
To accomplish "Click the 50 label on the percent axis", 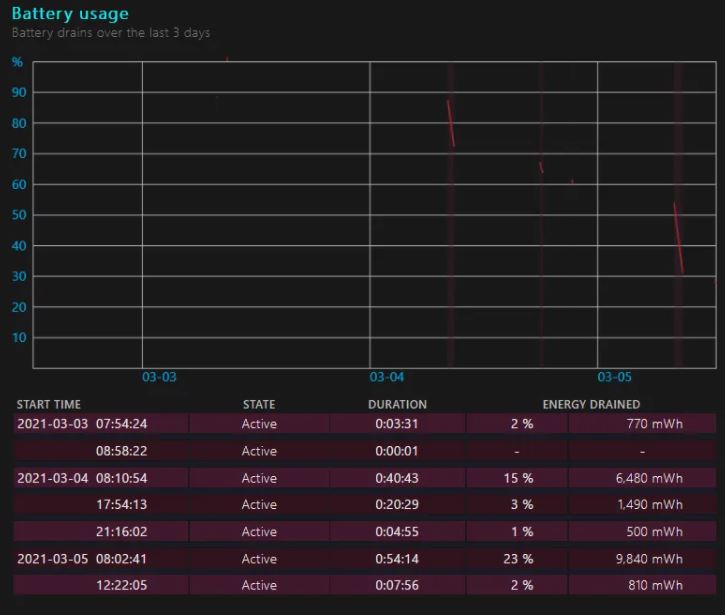I will tap(19, 215).
